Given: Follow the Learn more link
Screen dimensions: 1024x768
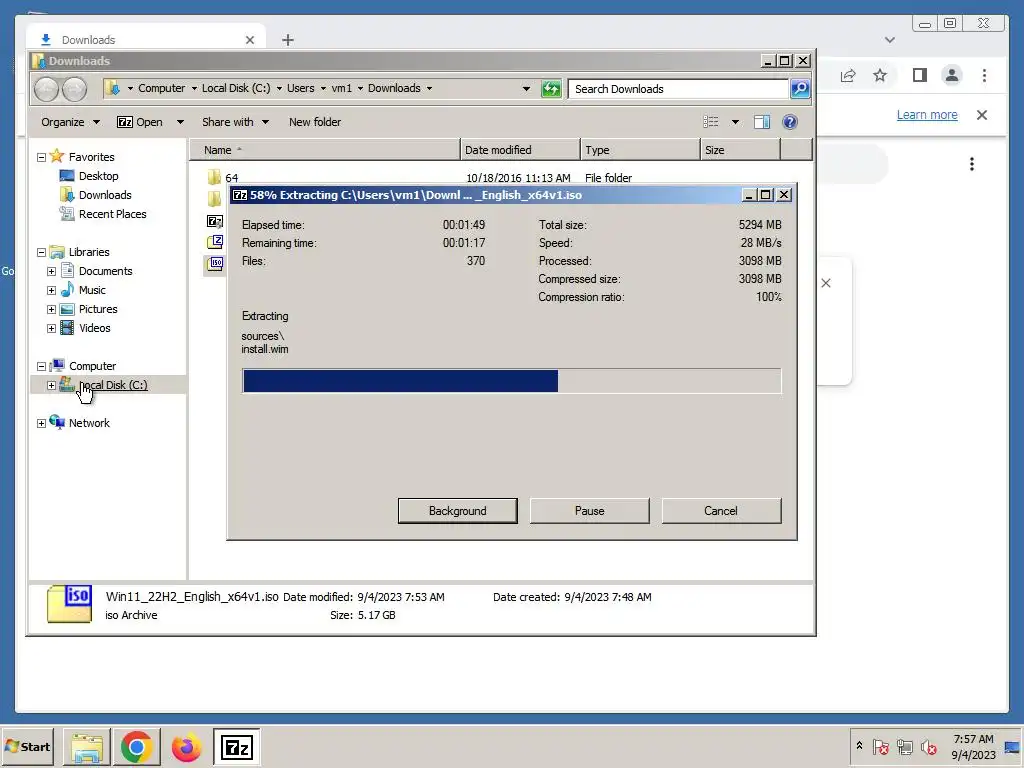Looking at the screenshot, I should point(927,115).
